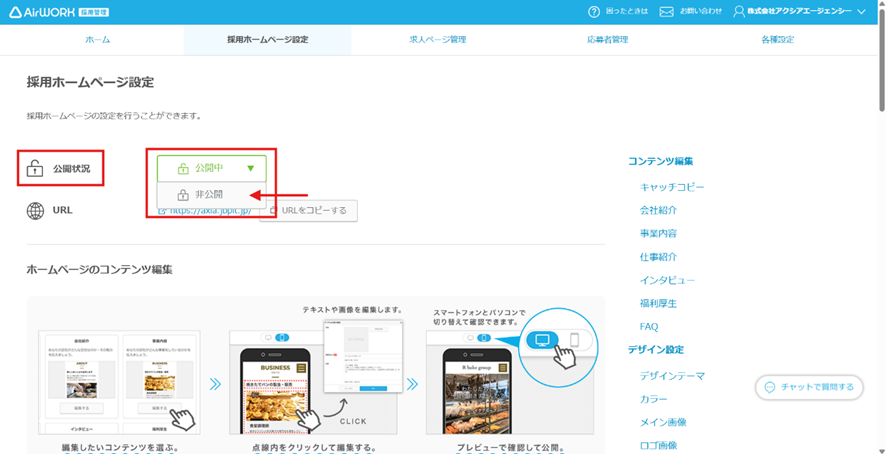Click the large monitor preview icon
Image resolution: width=886 pixels, height=454 pixels.
click(x=543, y=340)
